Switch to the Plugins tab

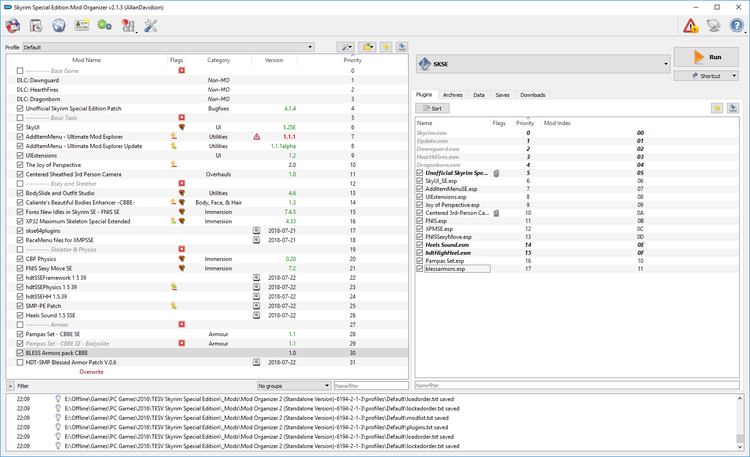pyautogui.click(x=424, y=95)
